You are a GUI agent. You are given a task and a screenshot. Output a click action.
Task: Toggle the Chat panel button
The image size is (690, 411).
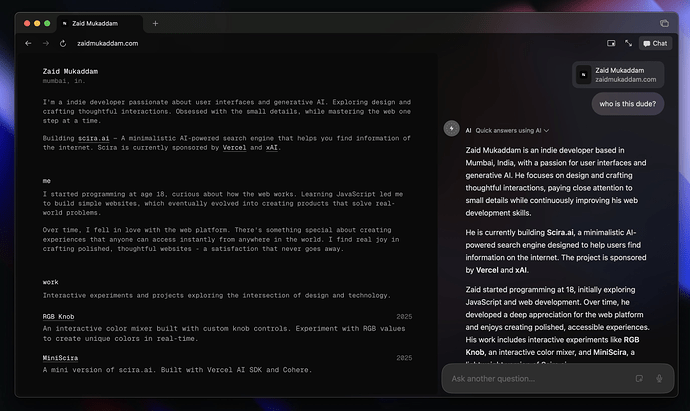[655, 43]
